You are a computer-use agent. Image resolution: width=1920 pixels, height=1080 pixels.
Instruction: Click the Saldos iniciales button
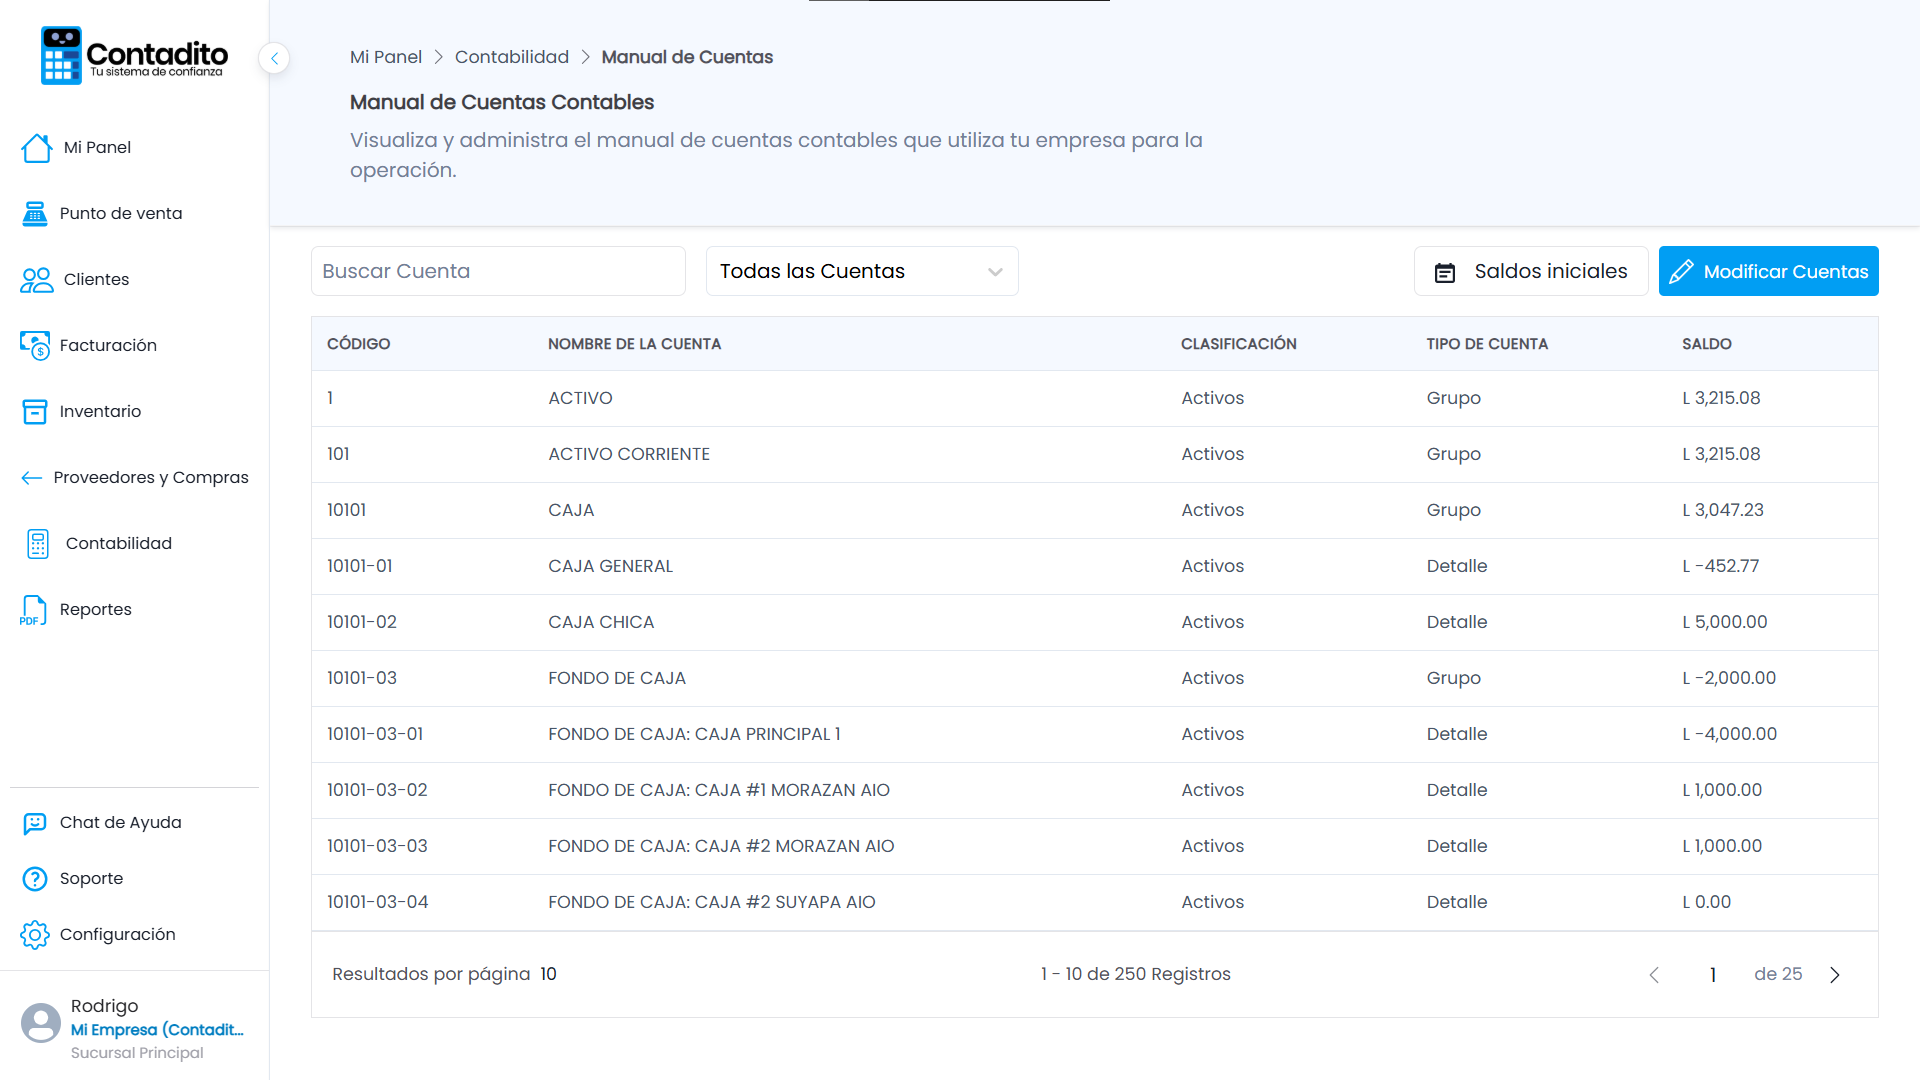[x=1531, y=271]
